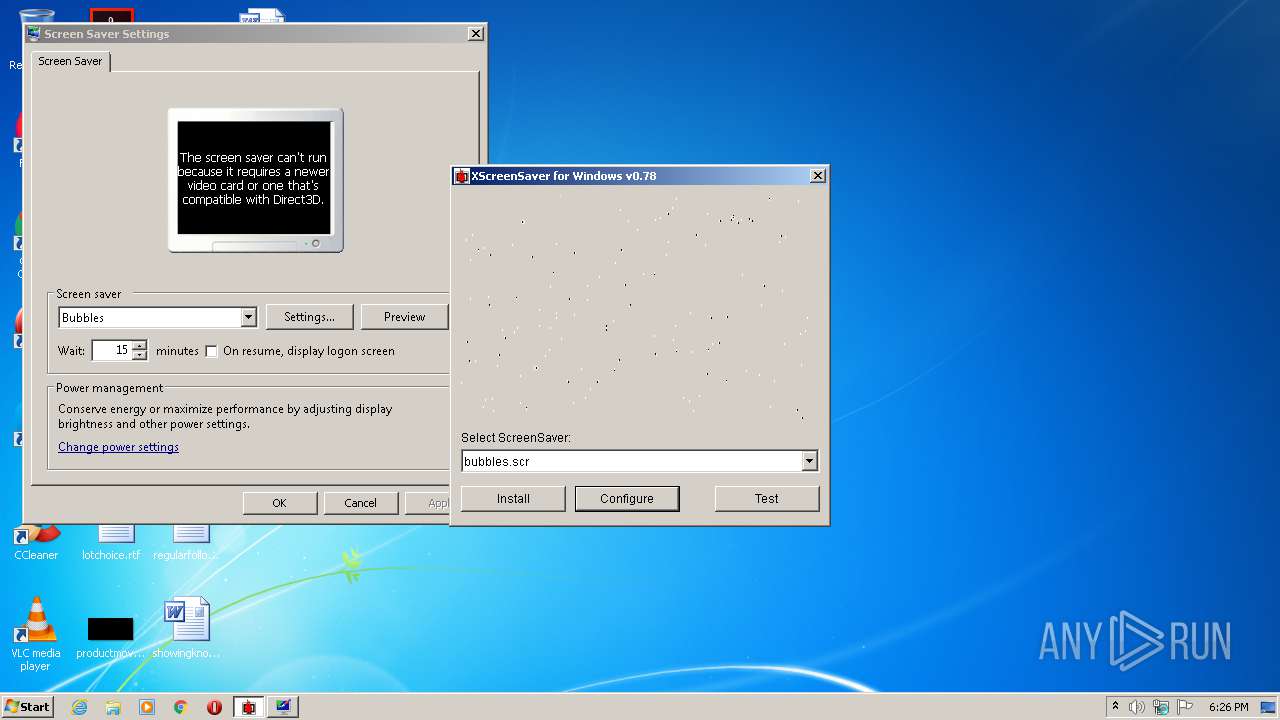Open Change power settings link
1280x720 pixels.
click(118, 447)
